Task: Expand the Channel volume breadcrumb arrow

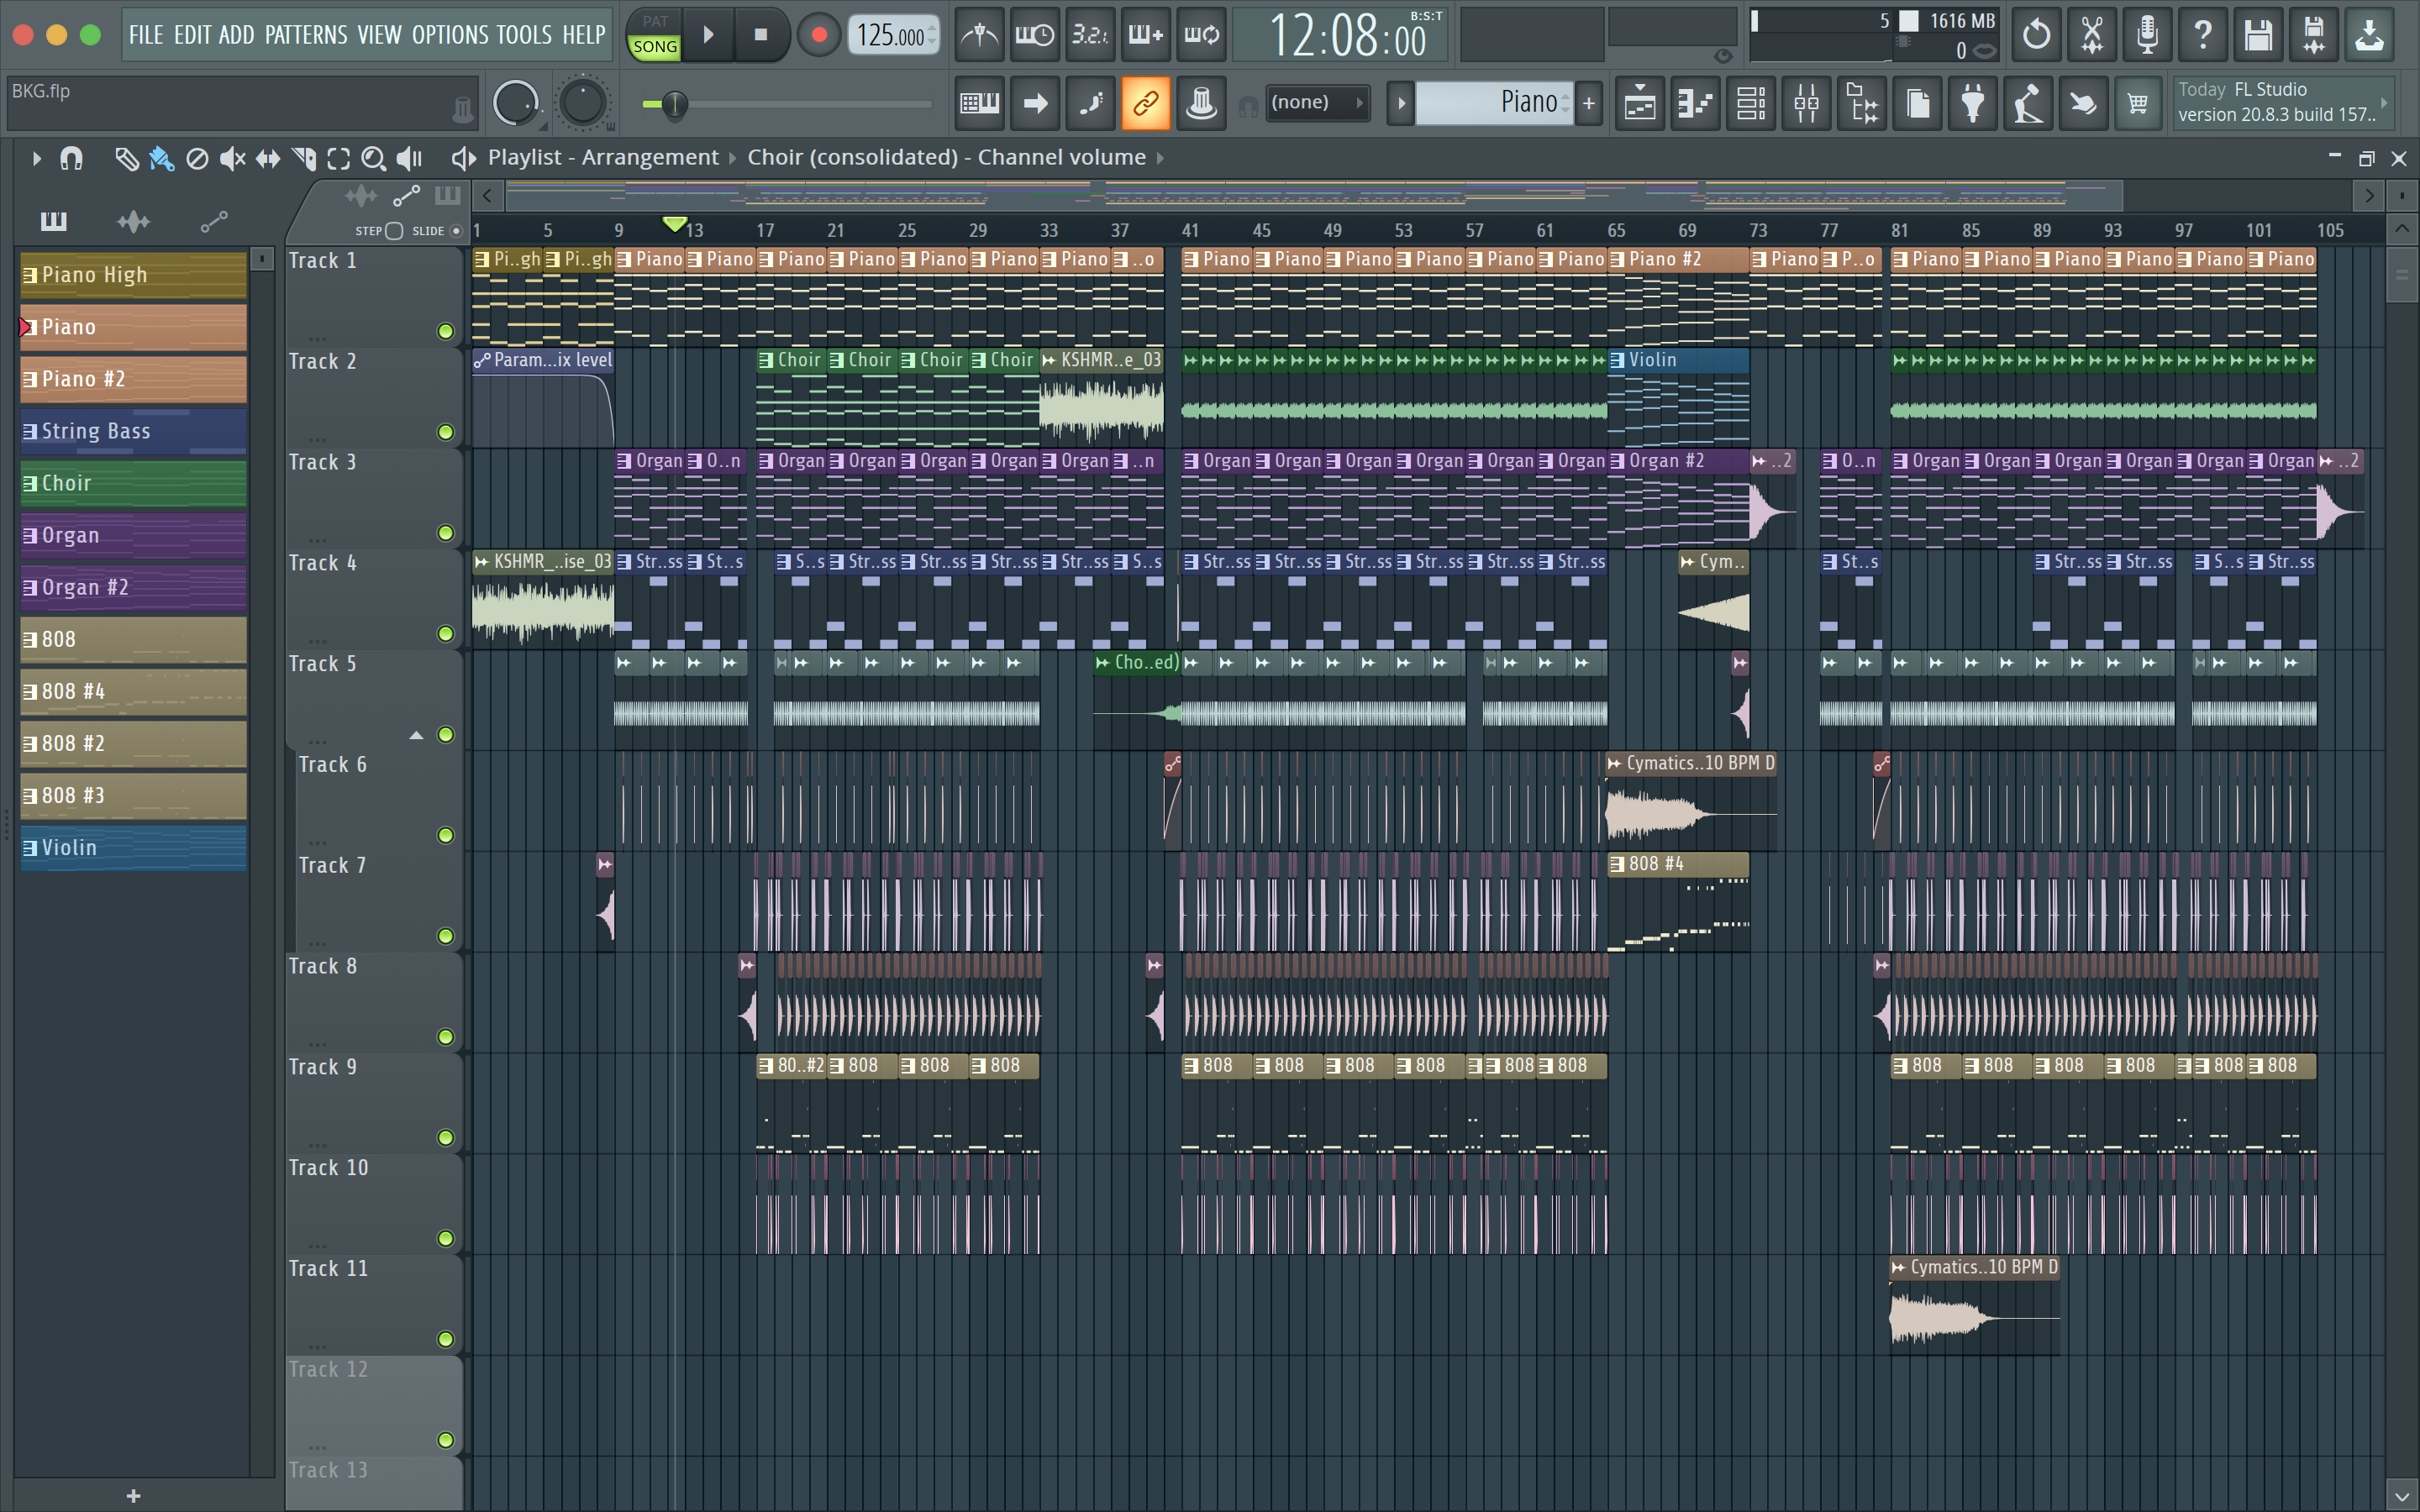Action: point(1160,158)
